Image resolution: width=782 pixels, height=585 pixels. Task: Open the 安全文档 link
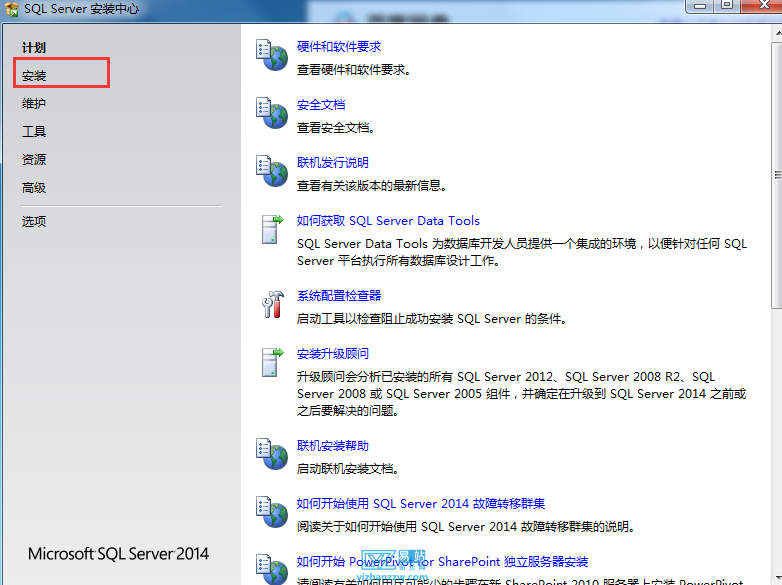click(321, 105)
